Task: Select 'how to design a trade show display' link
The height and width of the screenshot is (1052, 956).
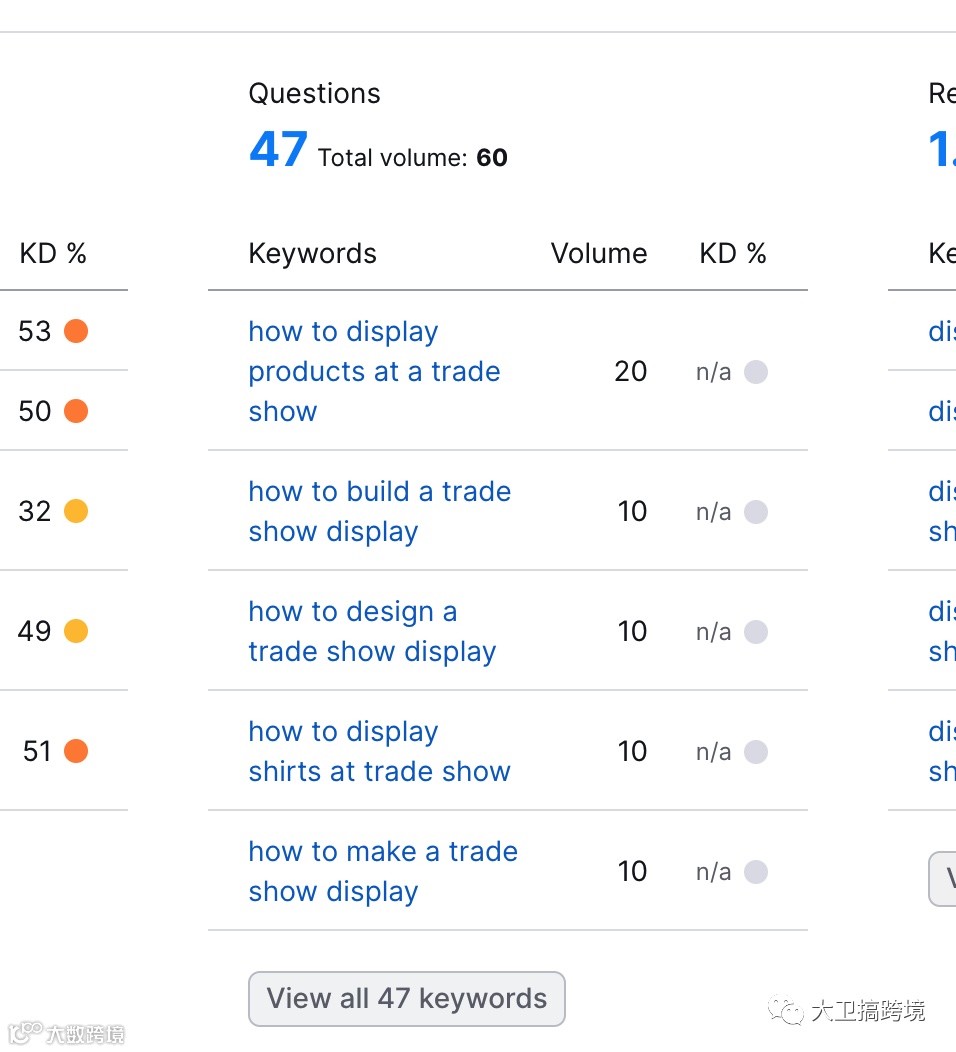Action: click(371, 631)
